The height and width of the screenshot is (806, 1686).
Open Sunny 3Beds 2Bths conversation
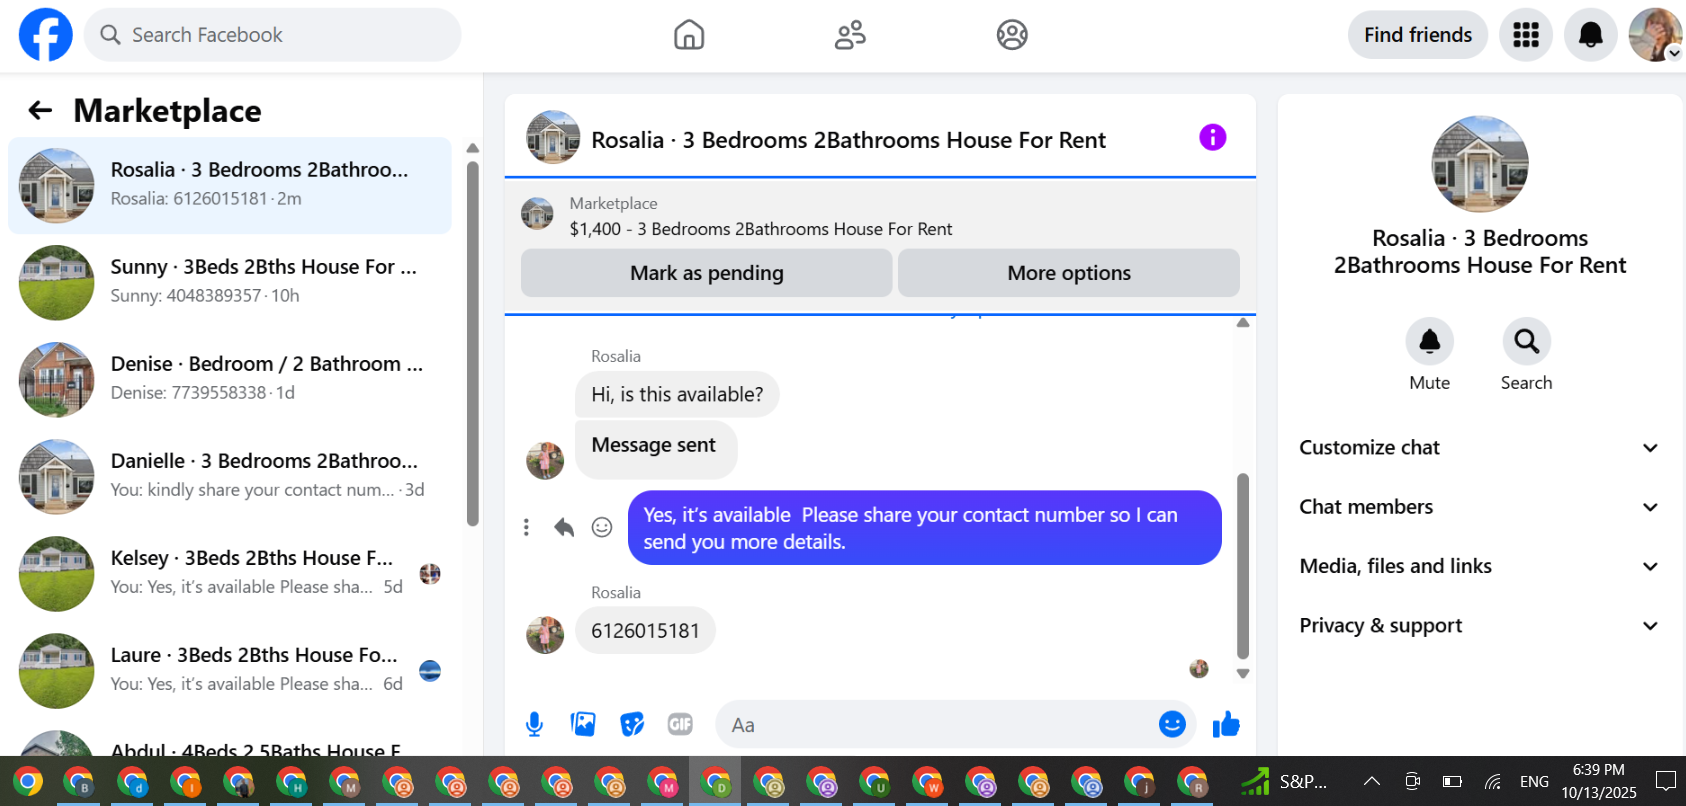[230, 283]
